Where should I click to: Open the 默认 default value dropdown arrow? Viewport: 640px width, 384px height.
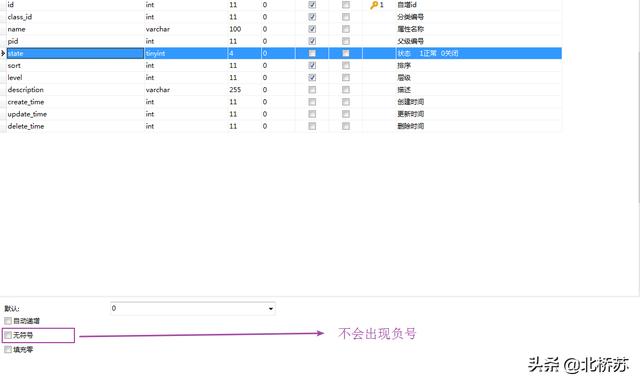point(271,309)
